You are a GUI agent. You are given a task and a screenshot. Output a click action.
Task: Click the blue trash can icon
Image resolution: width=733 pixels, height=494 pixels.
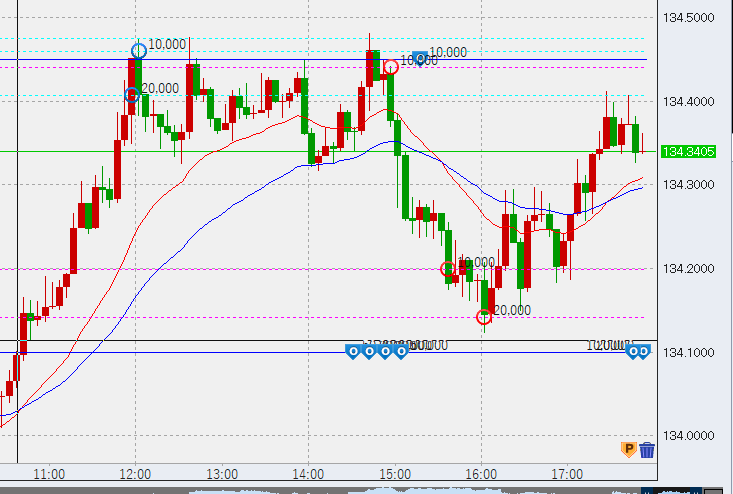[647, 450]
